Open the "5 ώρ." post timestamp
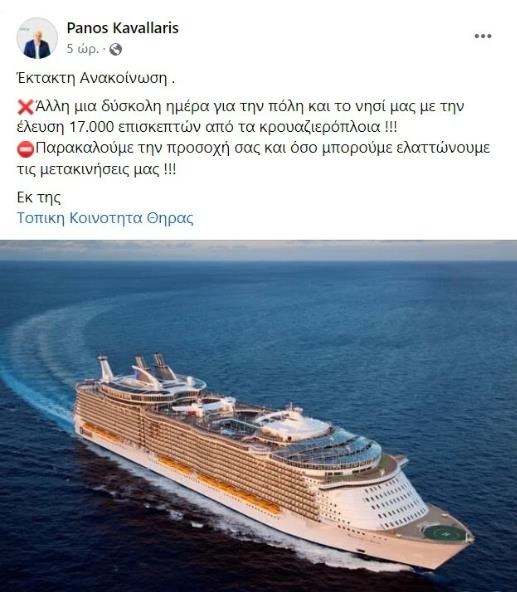The width and height of the screenshot is (517, 592). pos(83,49)
